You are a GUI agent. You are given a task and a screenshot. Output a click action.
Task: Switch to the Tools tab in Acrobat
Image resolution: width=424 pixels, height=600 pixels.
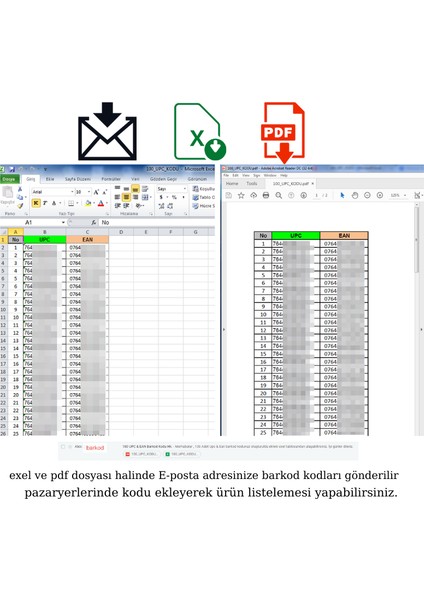(x=252, y=184)
